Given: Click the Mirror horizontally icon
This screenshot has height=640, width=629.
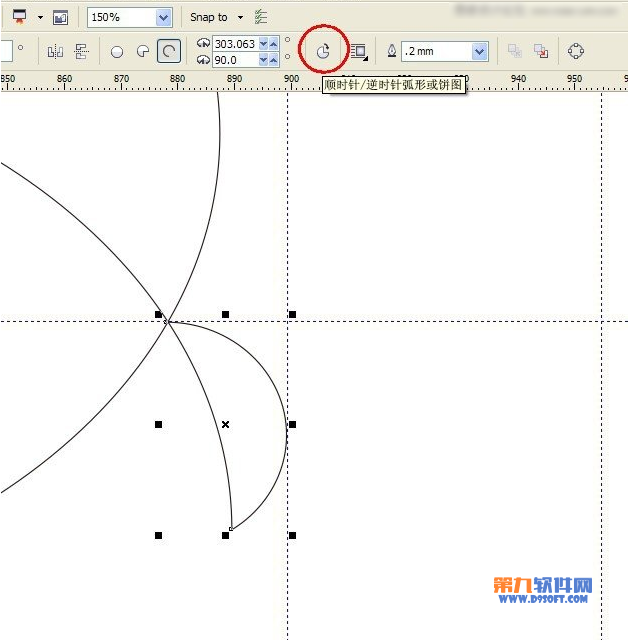Looking at the screenshot, I should click(55, 52).
